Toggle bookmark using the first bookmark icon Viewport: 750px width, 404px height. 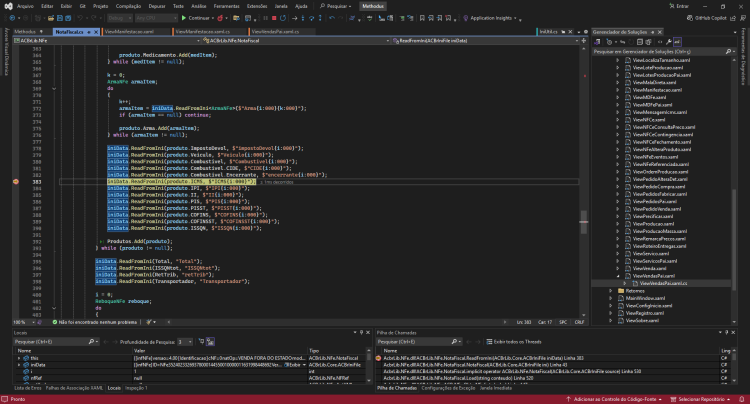pyautogui.click(x=422, y=18)
